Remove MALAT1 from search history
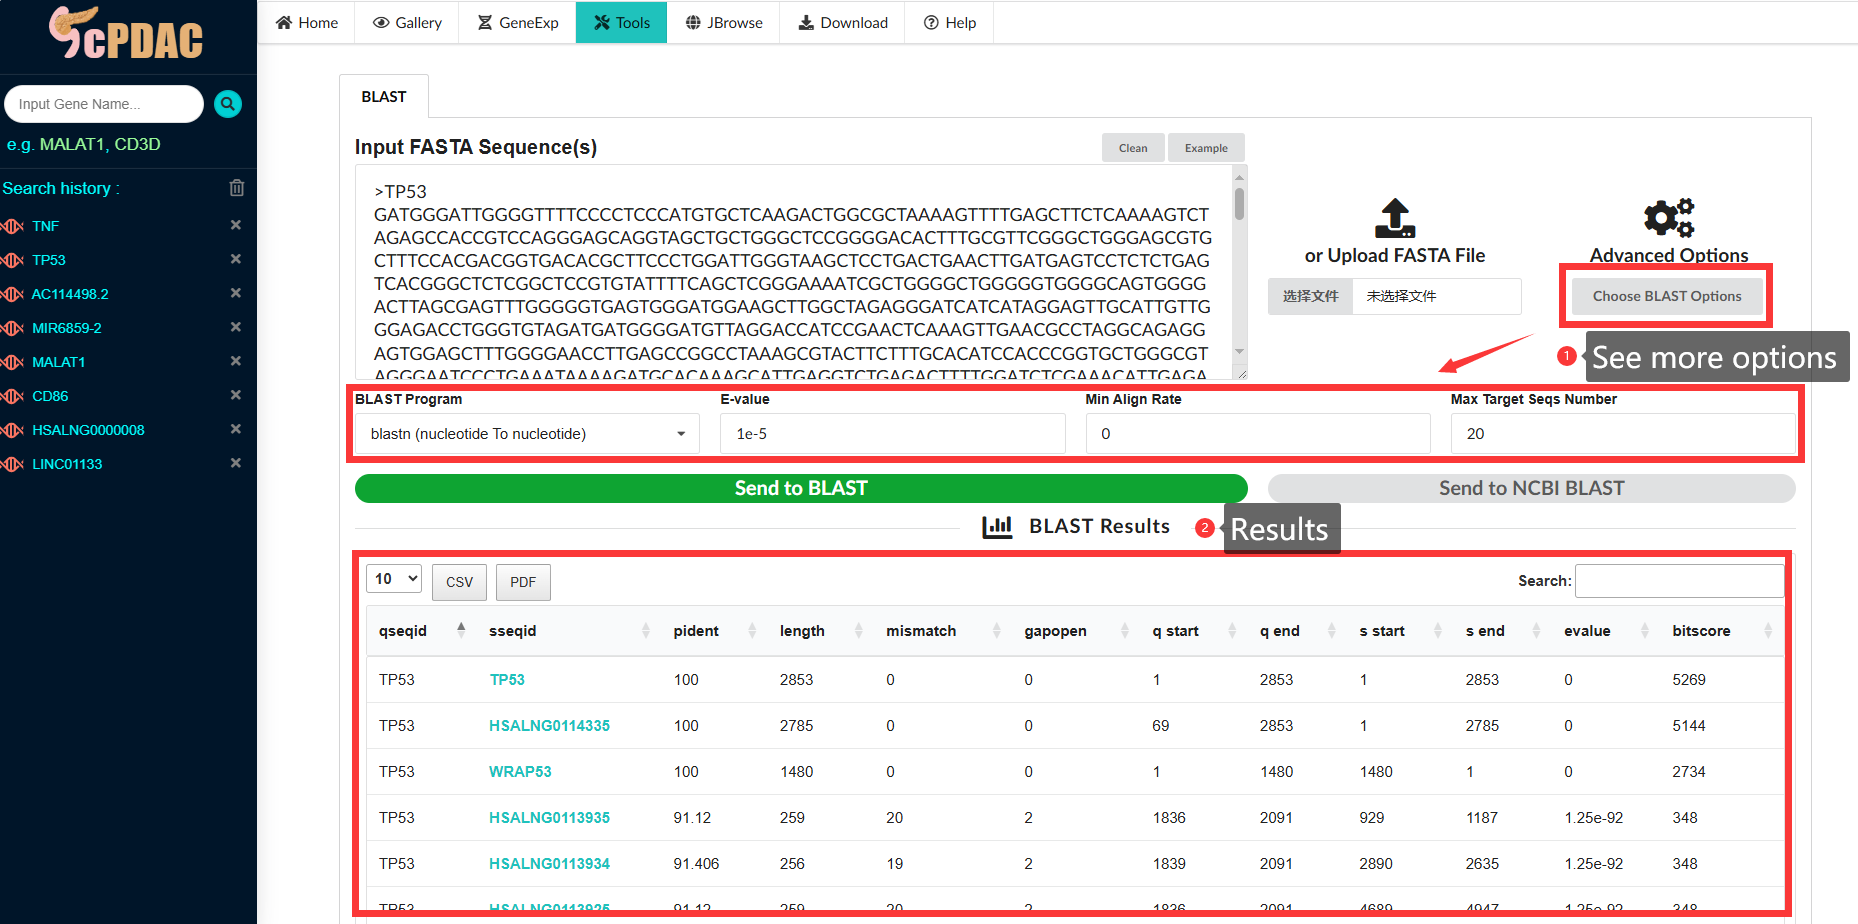Screen dimensions: 1858x924 click(x=236, y=361)
